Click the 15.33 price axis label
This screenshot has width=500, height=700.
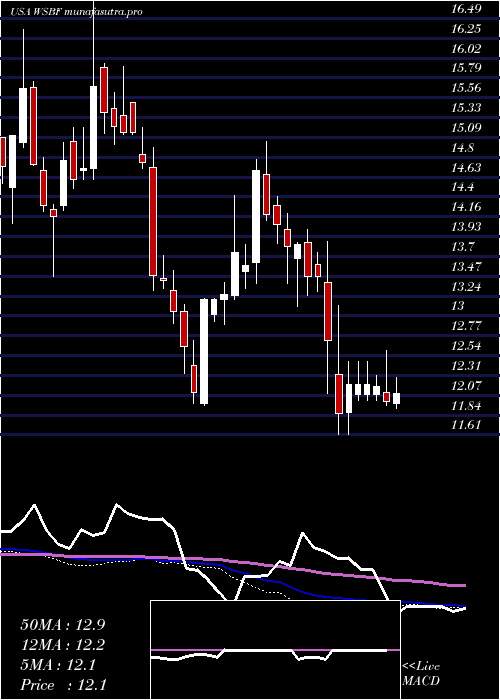(466, 108)
